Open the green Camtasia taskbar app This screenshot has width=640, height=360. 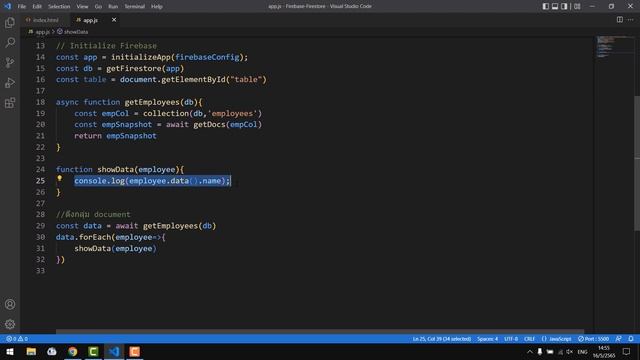coord(93,351)
